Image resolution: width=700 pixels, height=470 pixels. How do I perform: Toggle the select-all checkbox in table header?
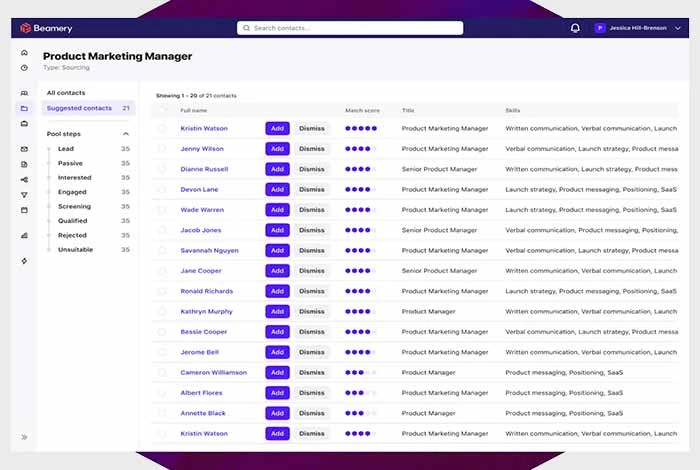162,110
